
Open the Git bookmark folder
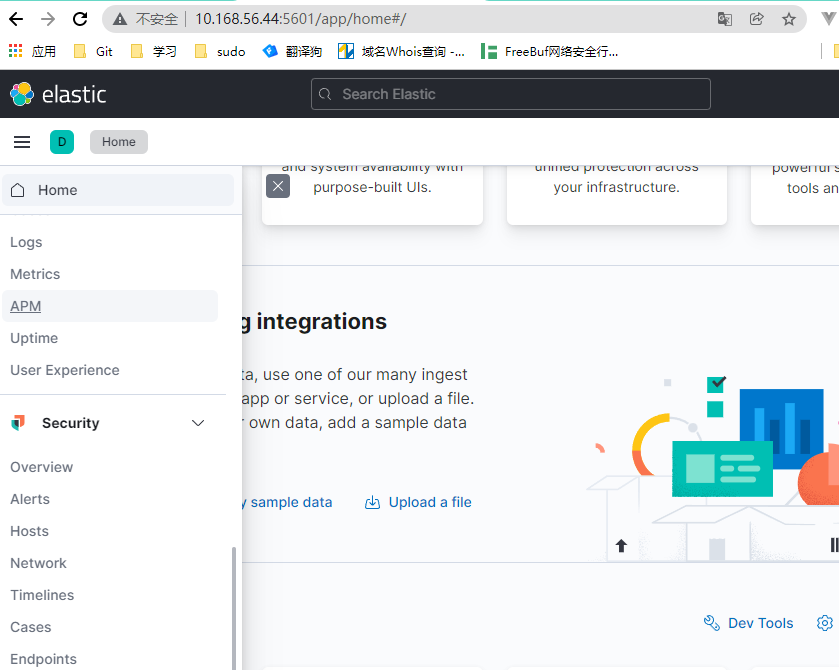click(x=93, y=51)
